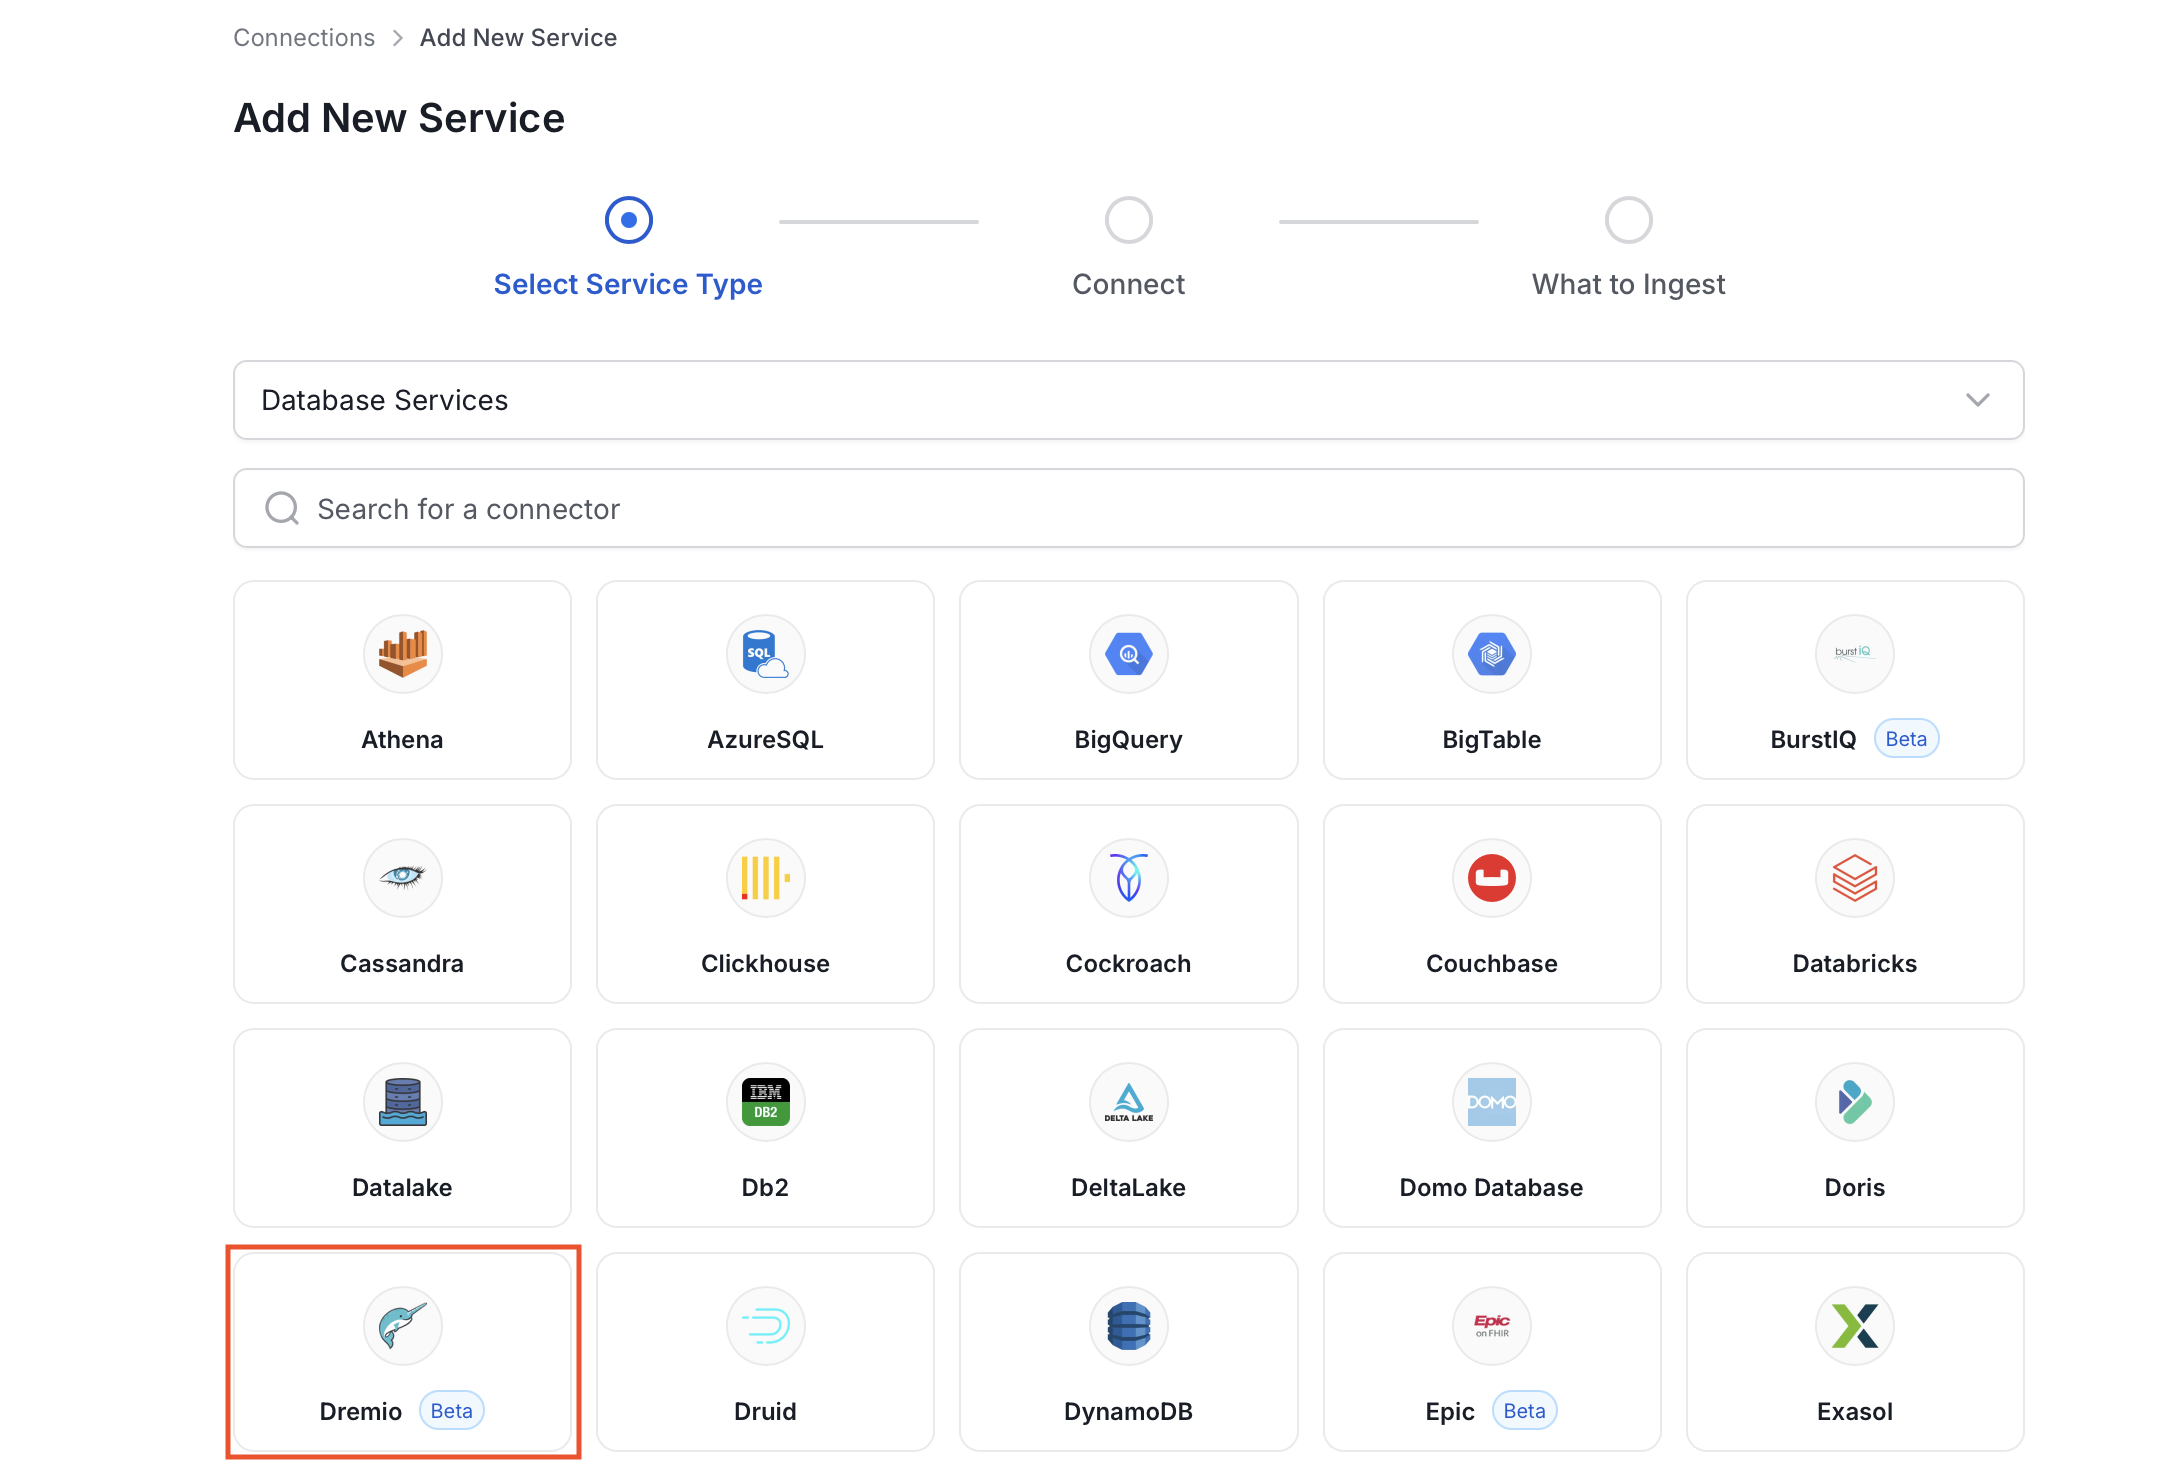Click the BigTable card label

1491,740
